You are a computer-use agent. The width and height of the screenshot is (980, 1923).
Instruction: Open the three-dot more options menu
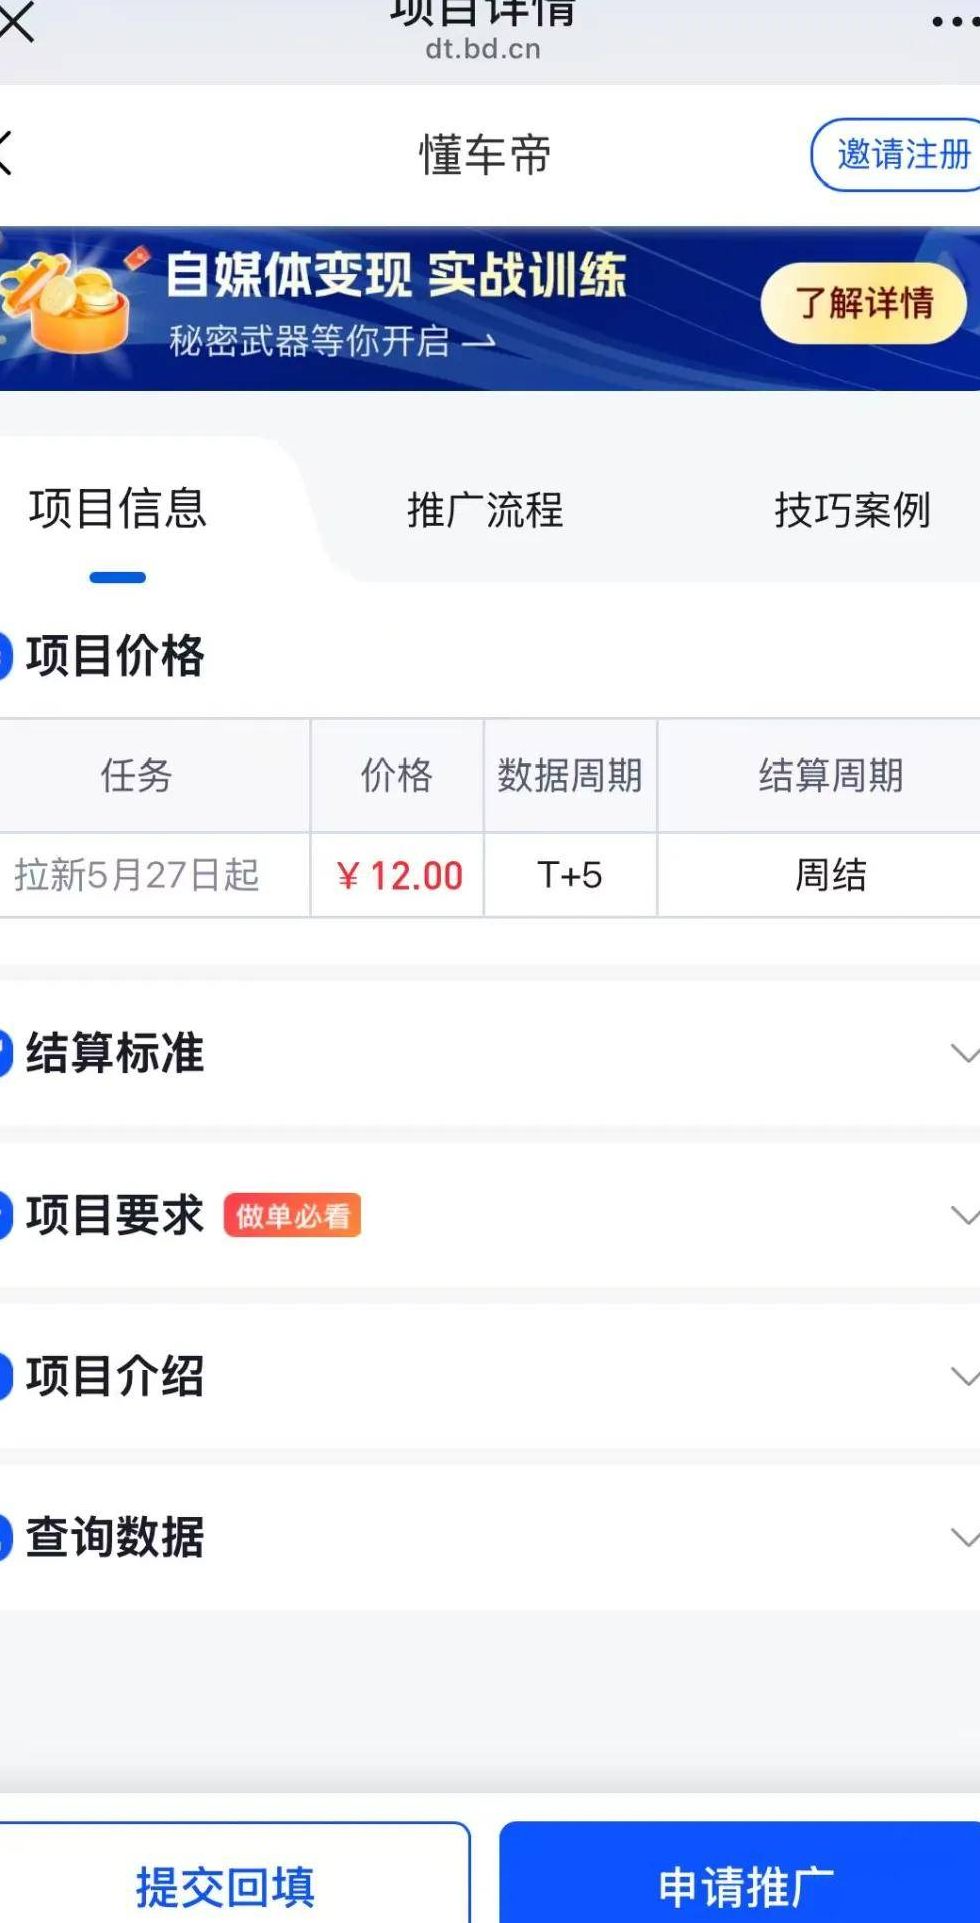[x=953, y=21]
